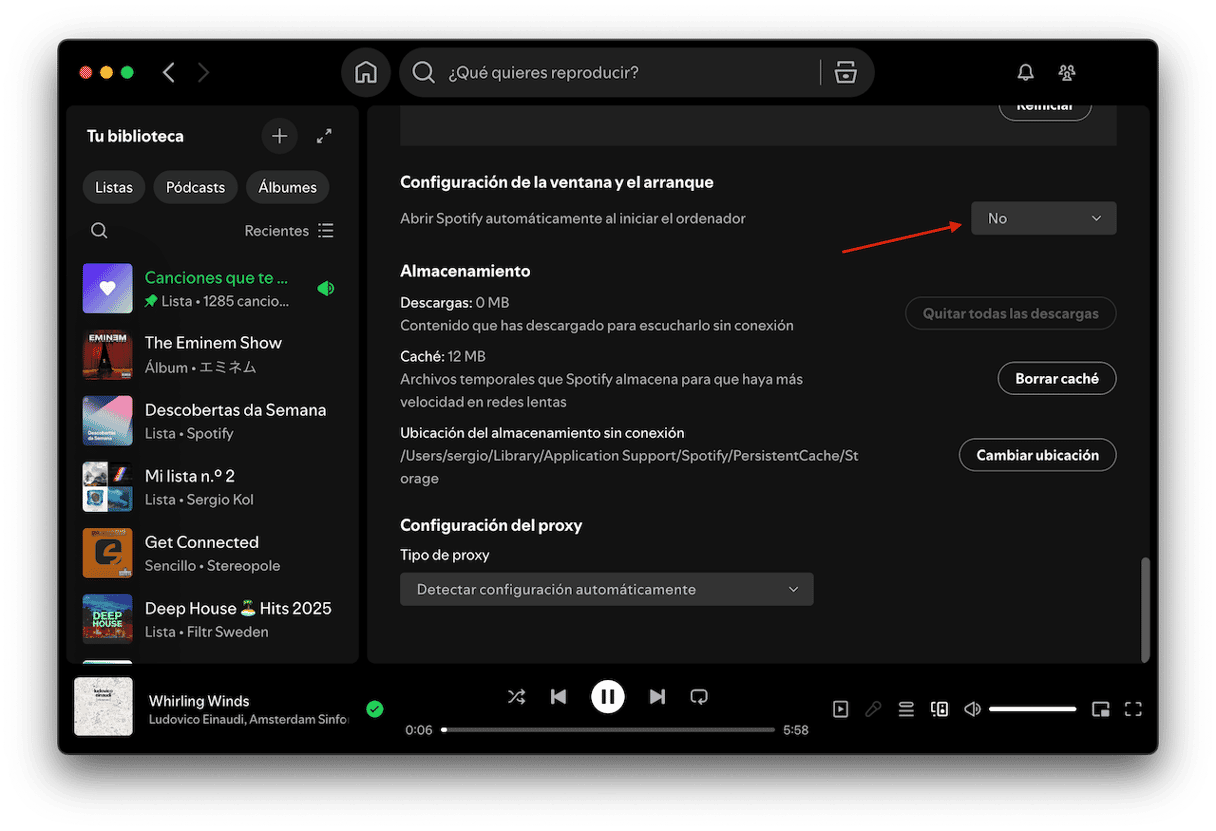The height and width of the screenshot is (831, 1216).
Task: Filter library by Álbumes
Action: coord(287,187)
